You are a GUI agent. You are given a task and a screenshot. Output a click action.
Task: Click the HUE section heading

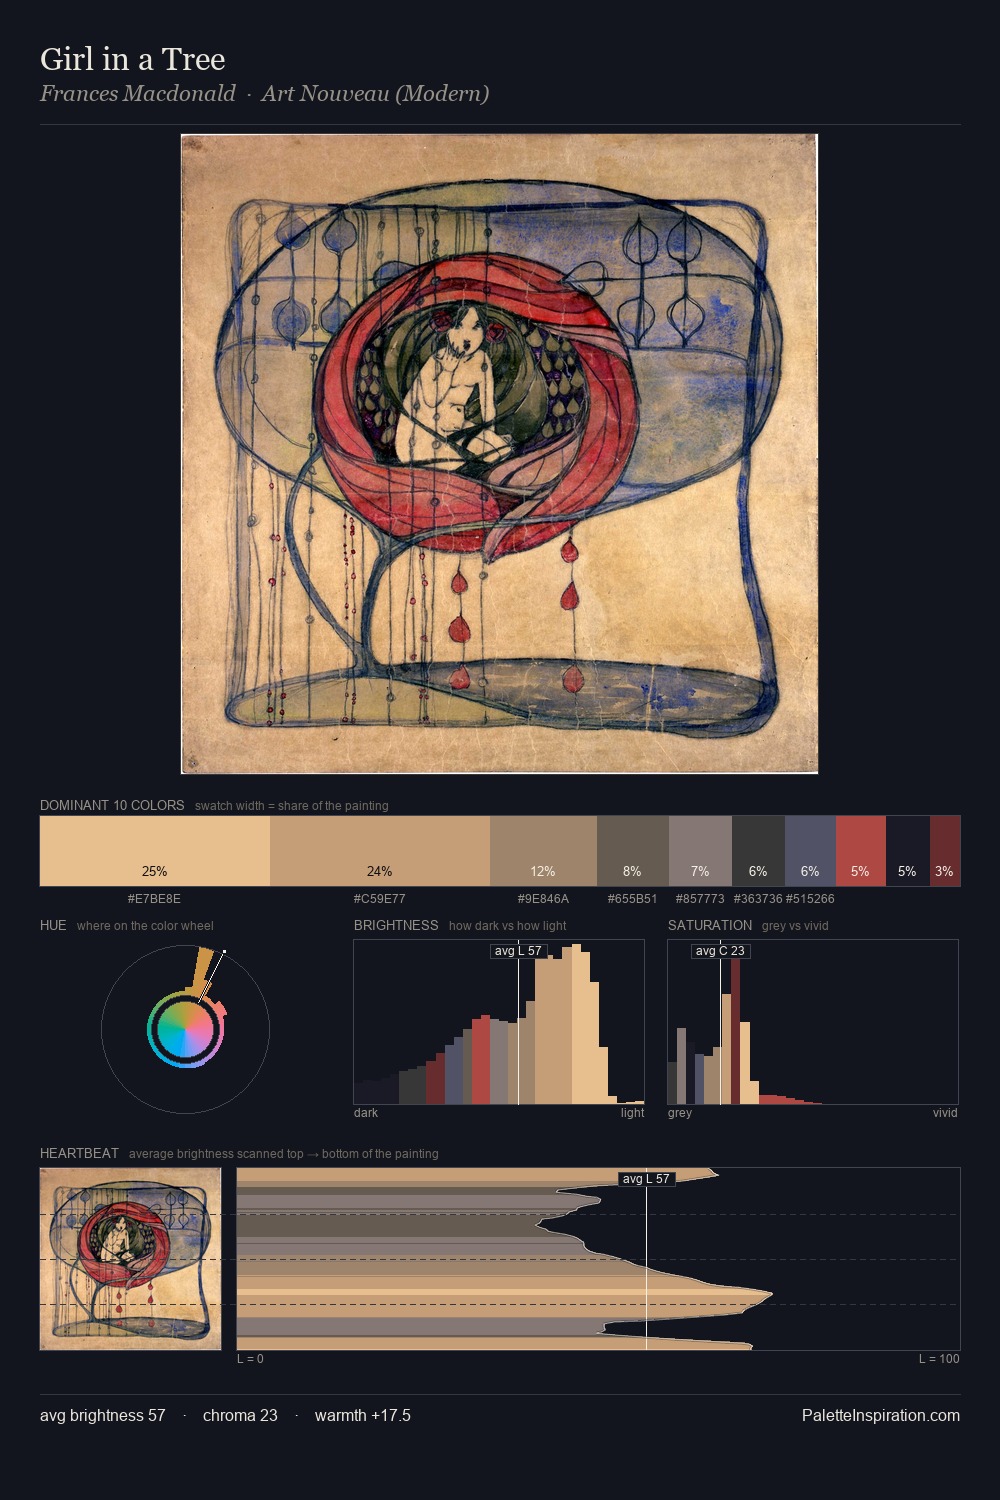tap(53, 925)
